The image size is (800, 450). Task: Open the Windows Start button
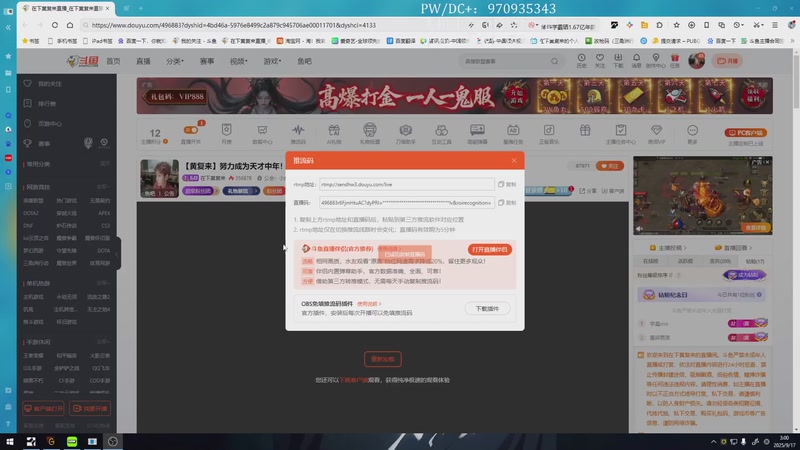(10, 441)
